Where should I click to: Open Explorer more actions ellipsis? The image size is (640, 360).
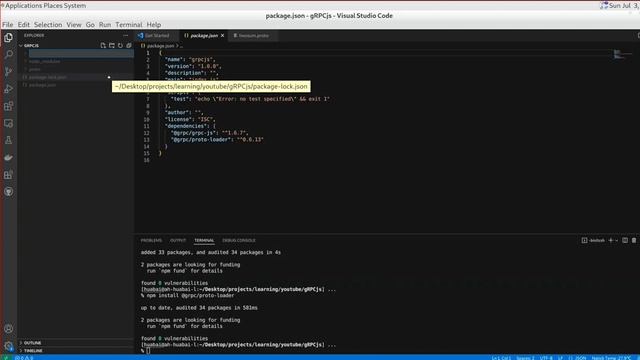[125, 36]
